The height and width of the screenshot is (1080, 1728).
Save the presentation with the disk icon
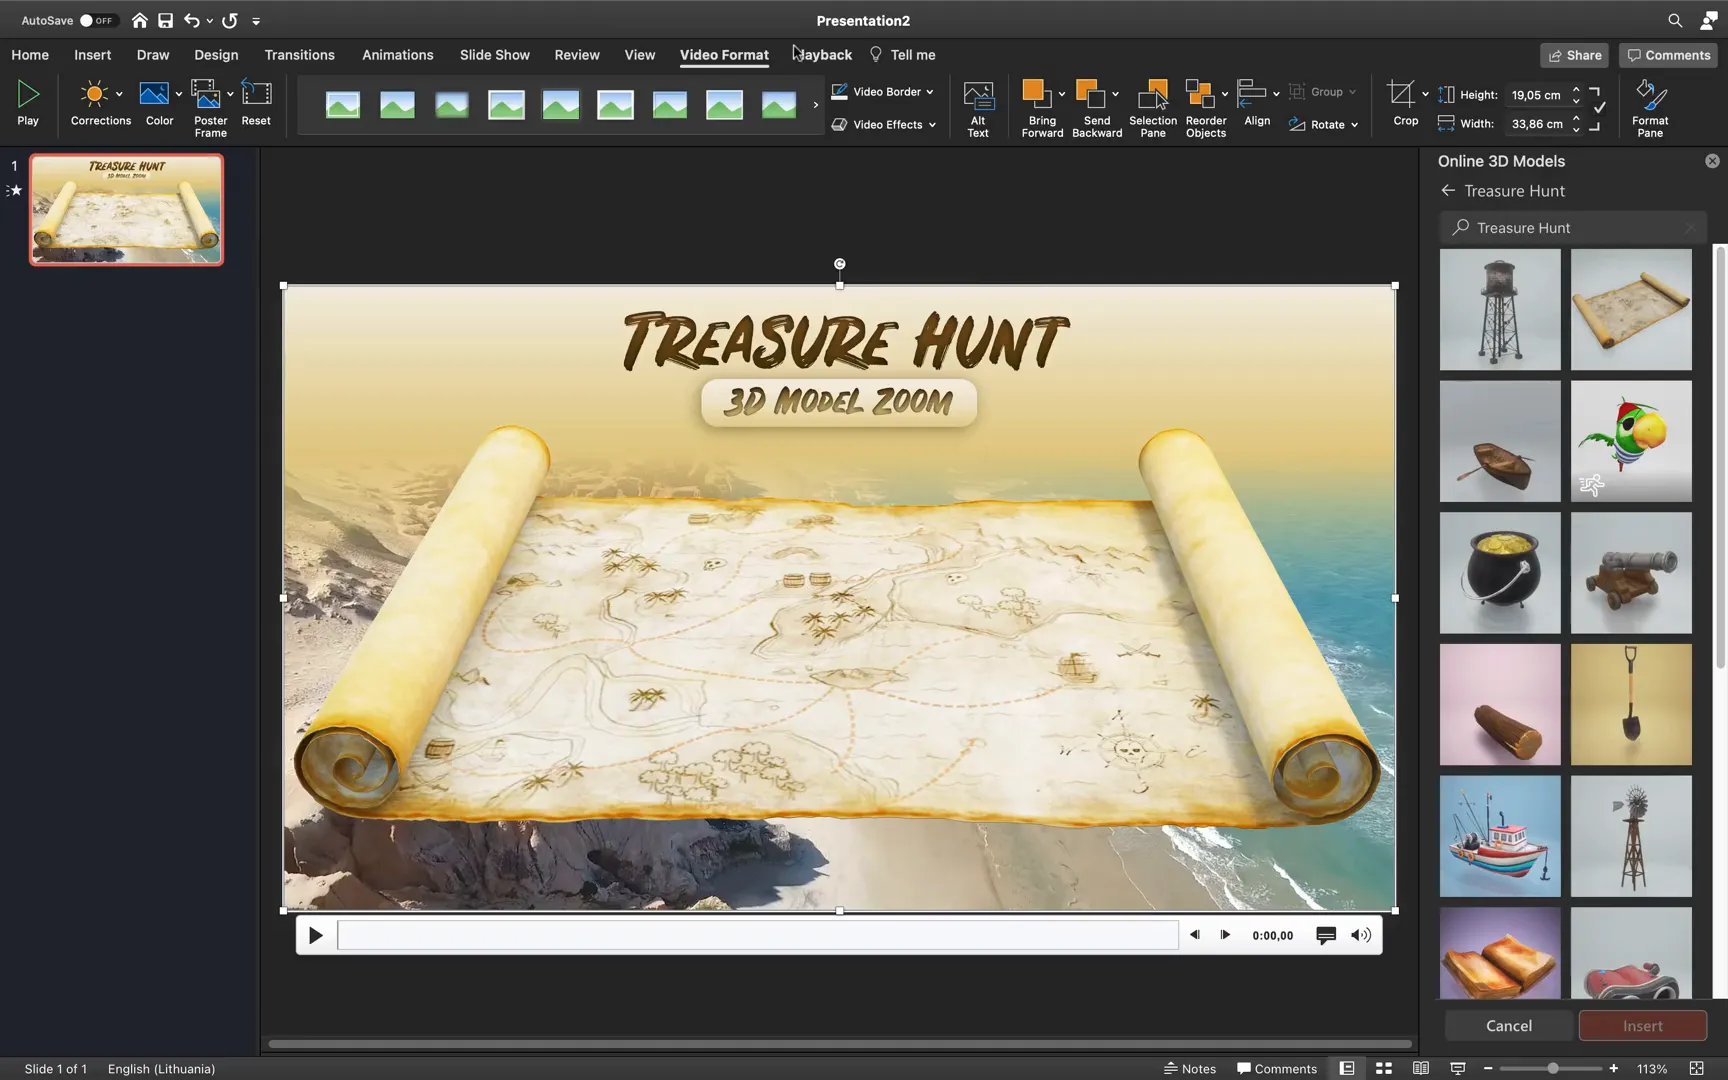pos(165,20)
